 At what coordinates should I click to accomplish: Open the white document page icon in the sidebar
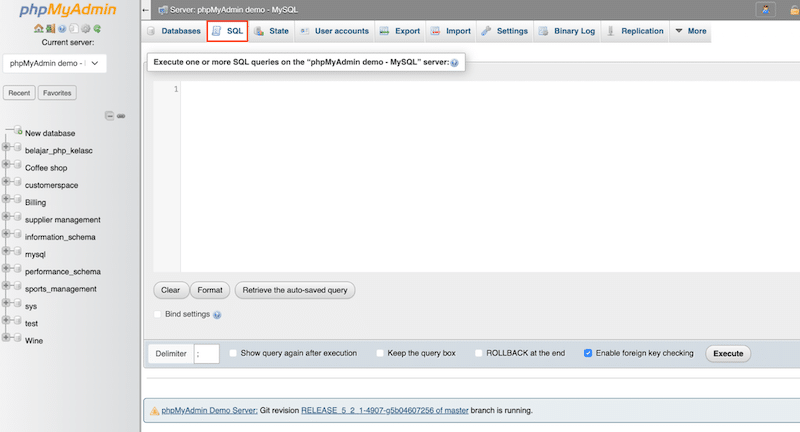click(x=74, y=29)
